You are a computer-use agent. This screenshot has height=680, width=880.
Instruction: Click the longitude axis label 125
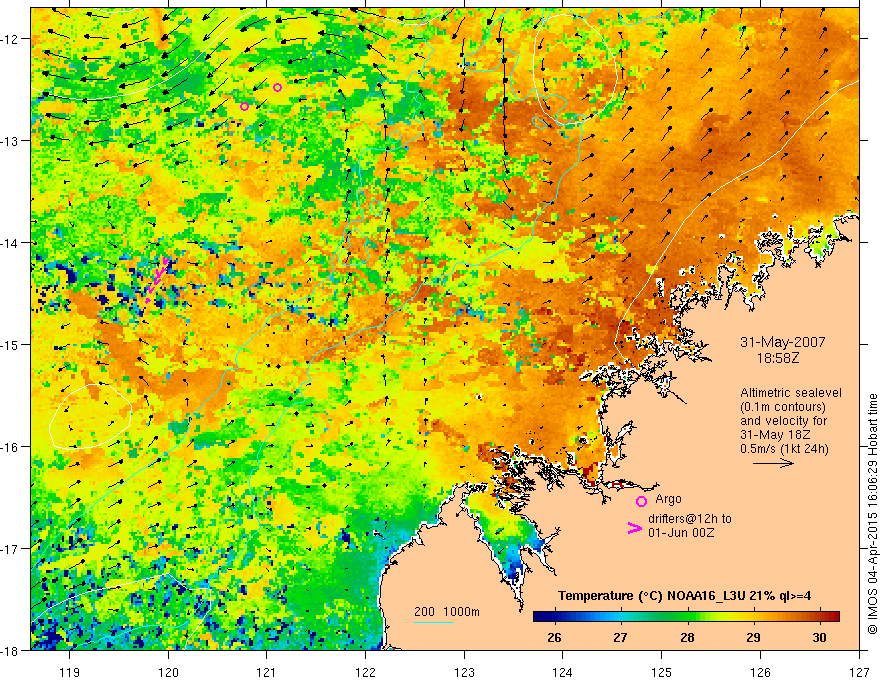click(662, 673)
